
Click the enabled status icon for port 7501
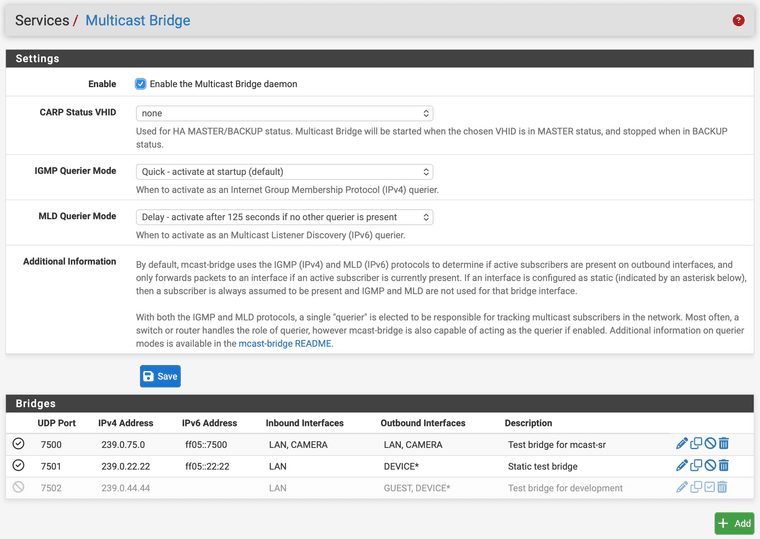tap(18, 466)
